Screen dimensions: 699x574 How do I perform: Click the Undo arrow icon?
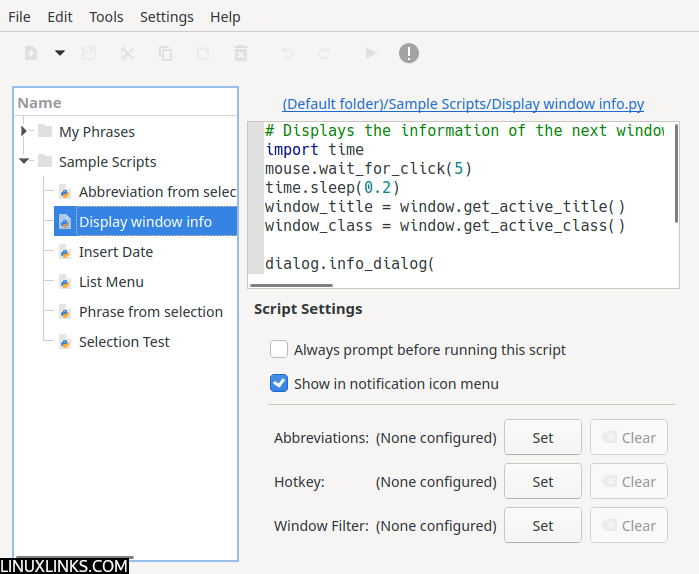point(288,53)
